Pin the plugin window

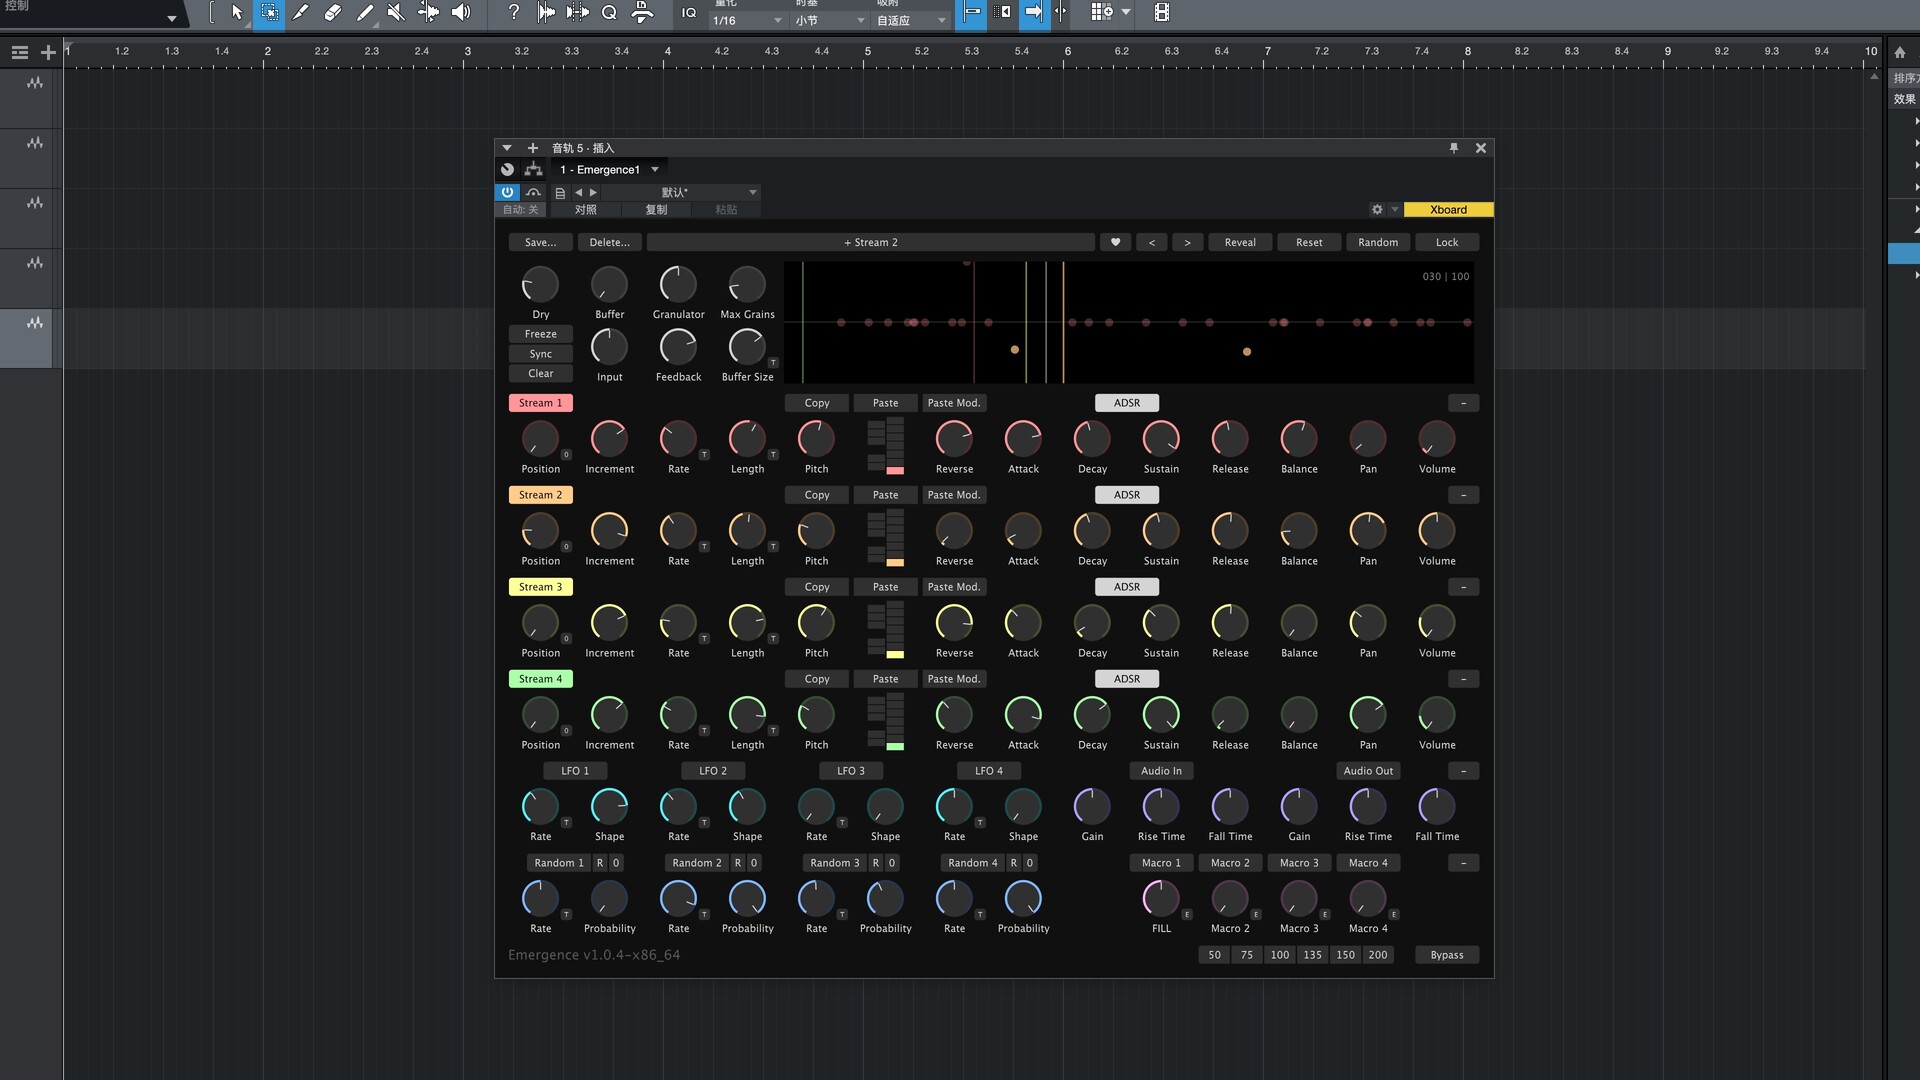[x=1454, y=148]
